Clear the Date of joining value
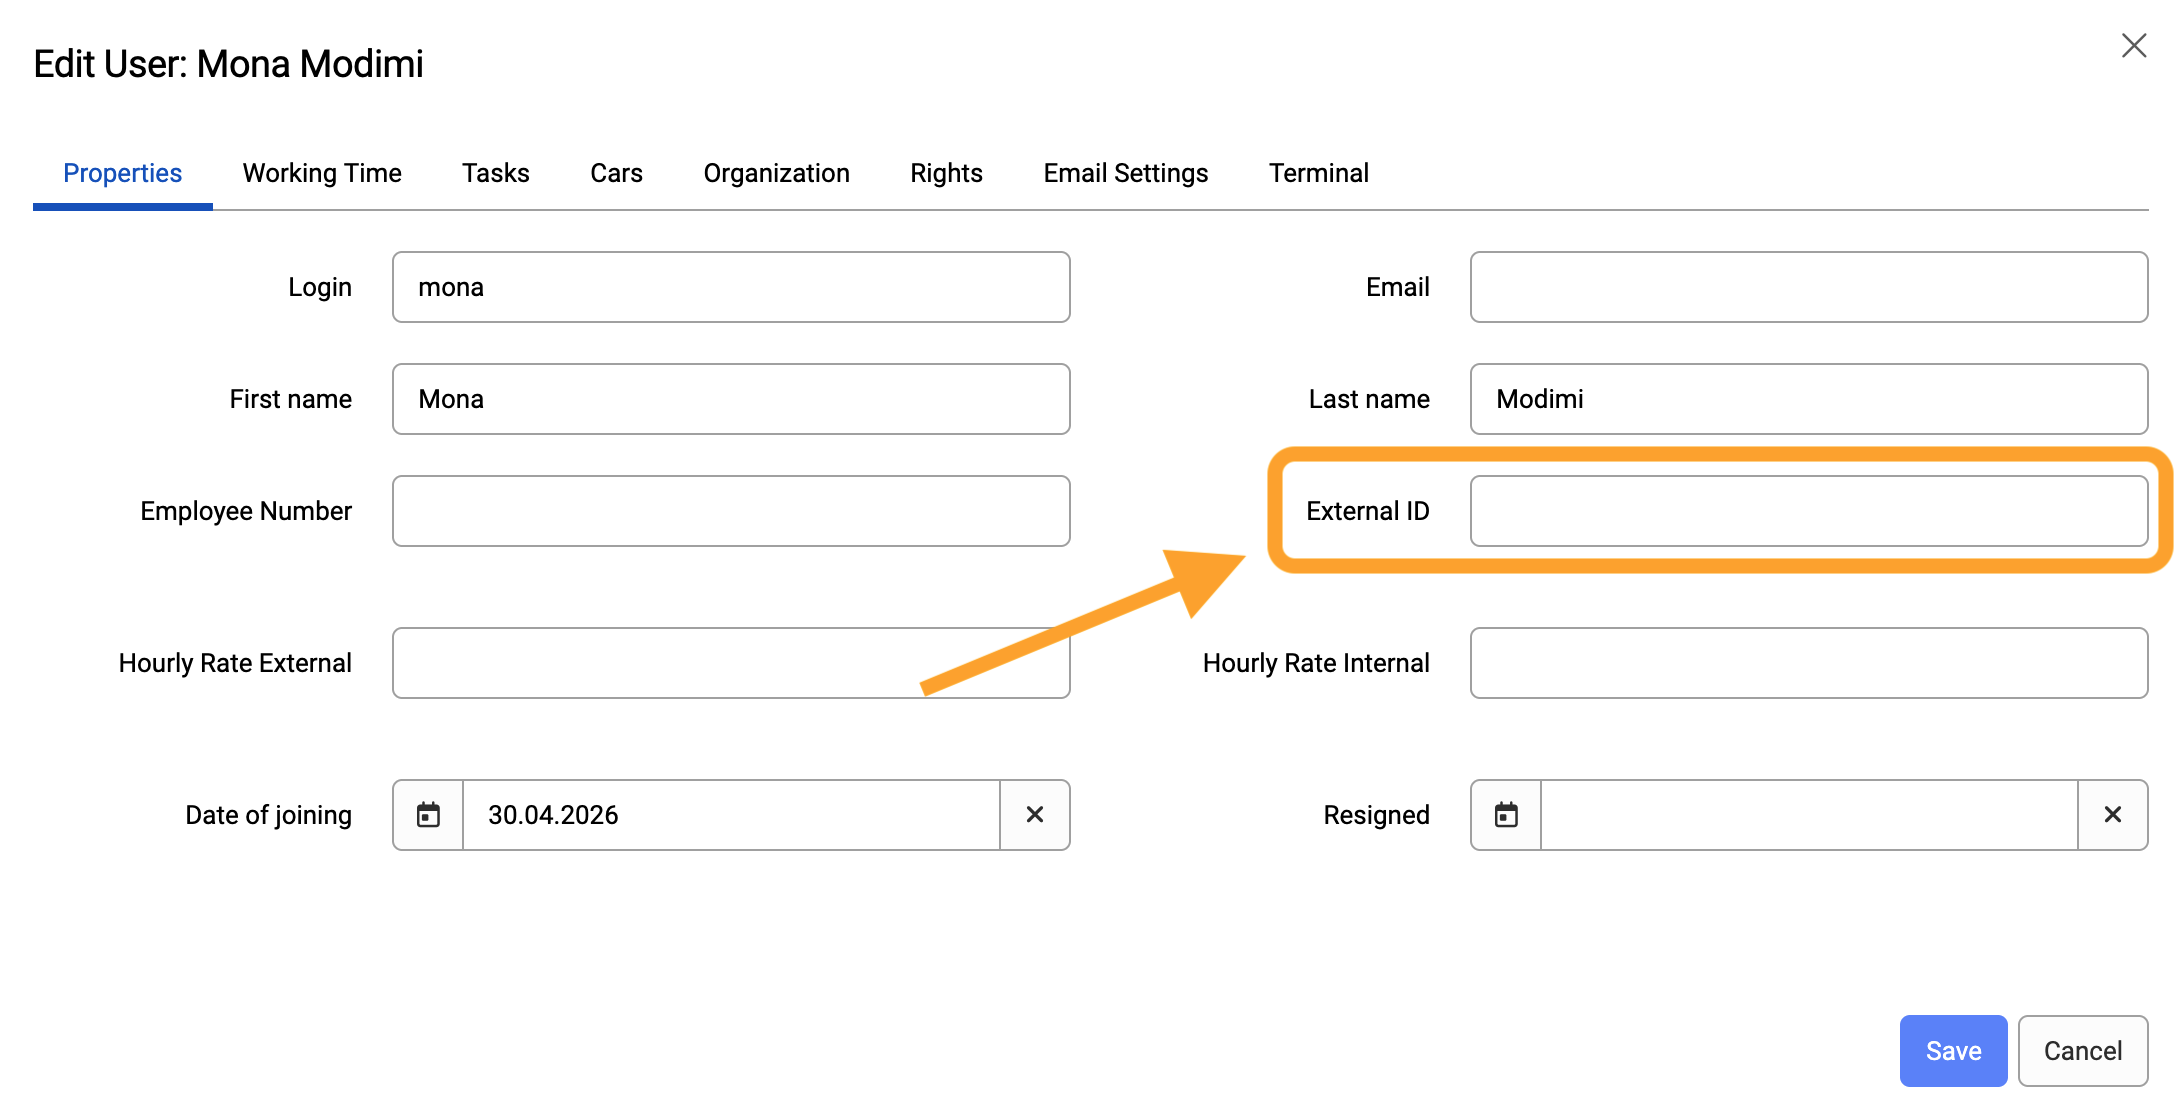 pyautogui.click(x=1035, y=815)
